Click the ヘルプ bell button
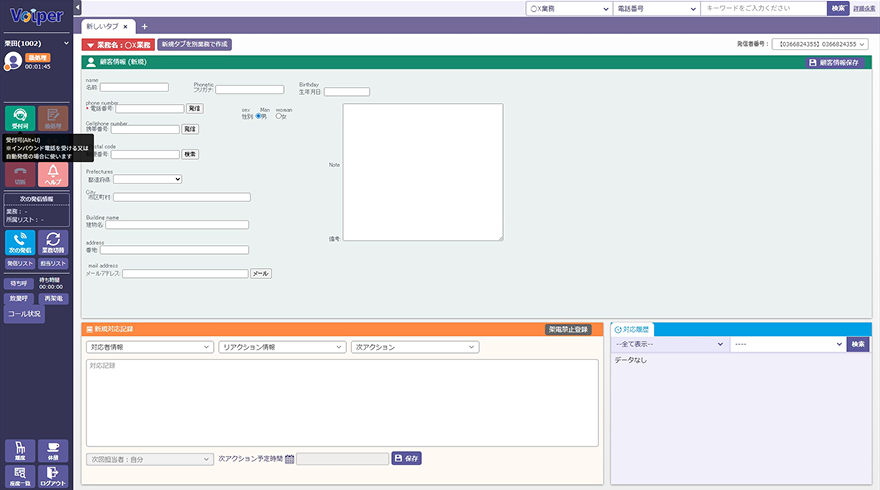The width and height of the screenshot is (880, 490). (x=53, y=175)
